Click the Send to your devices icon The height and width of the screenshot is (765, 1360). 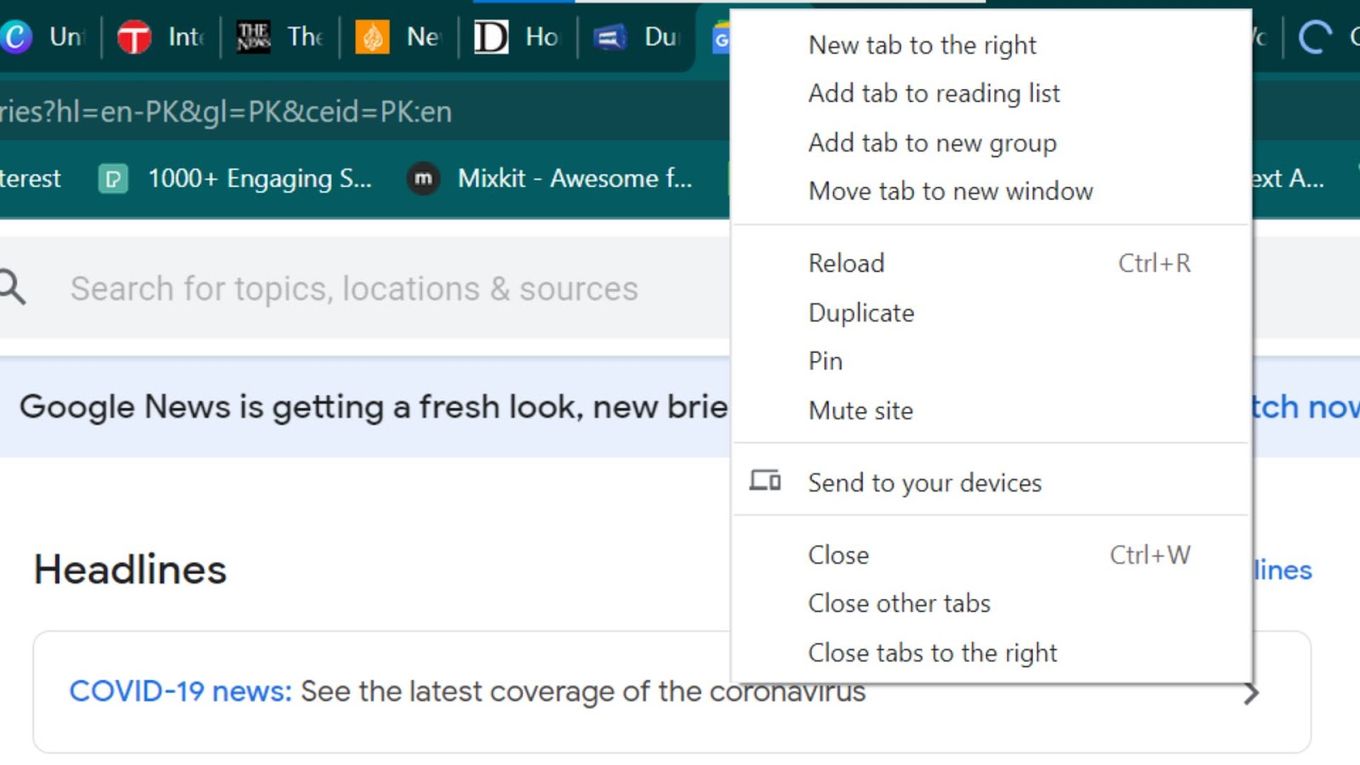coord(765,482)
